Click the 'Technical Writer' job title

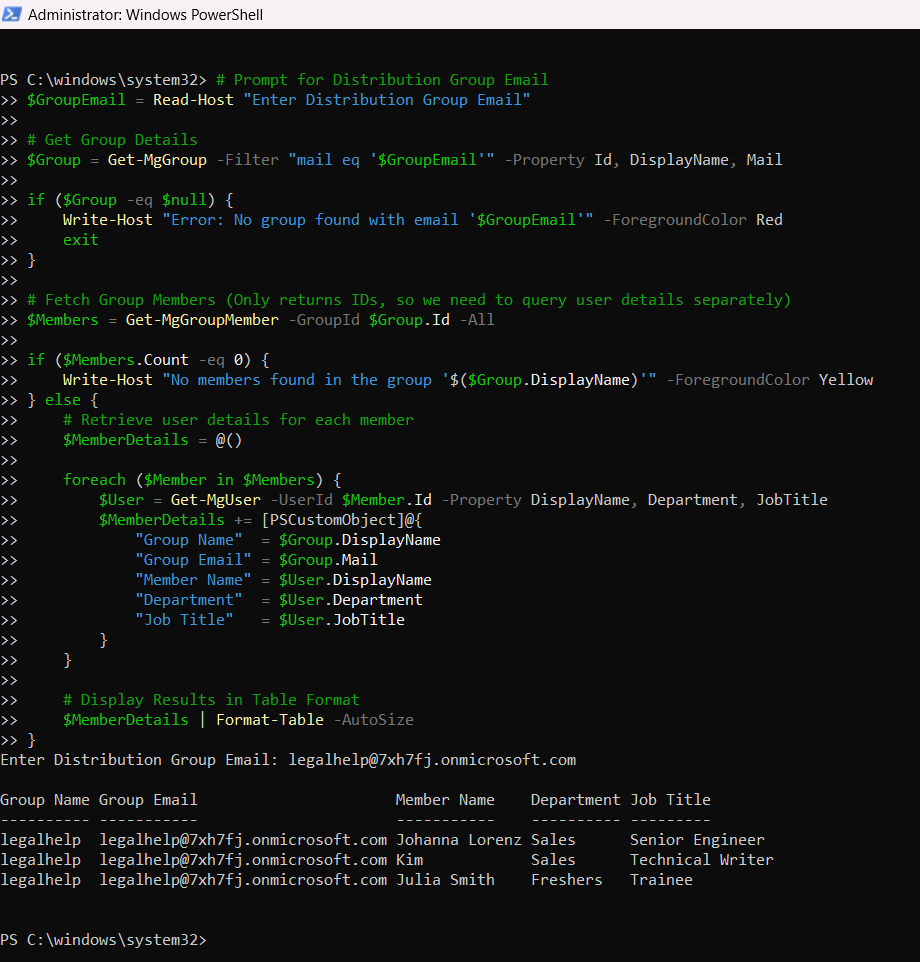tap(702, 860)
